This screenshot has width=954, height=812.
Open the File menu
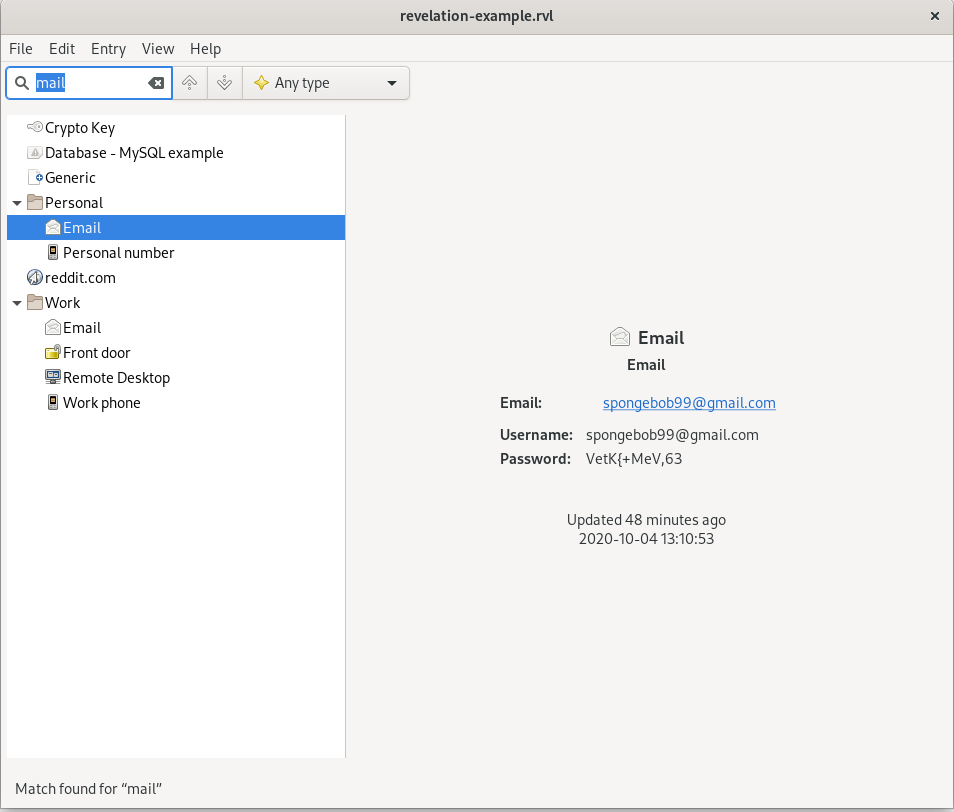pyautogui.click(x=21, y=49)
